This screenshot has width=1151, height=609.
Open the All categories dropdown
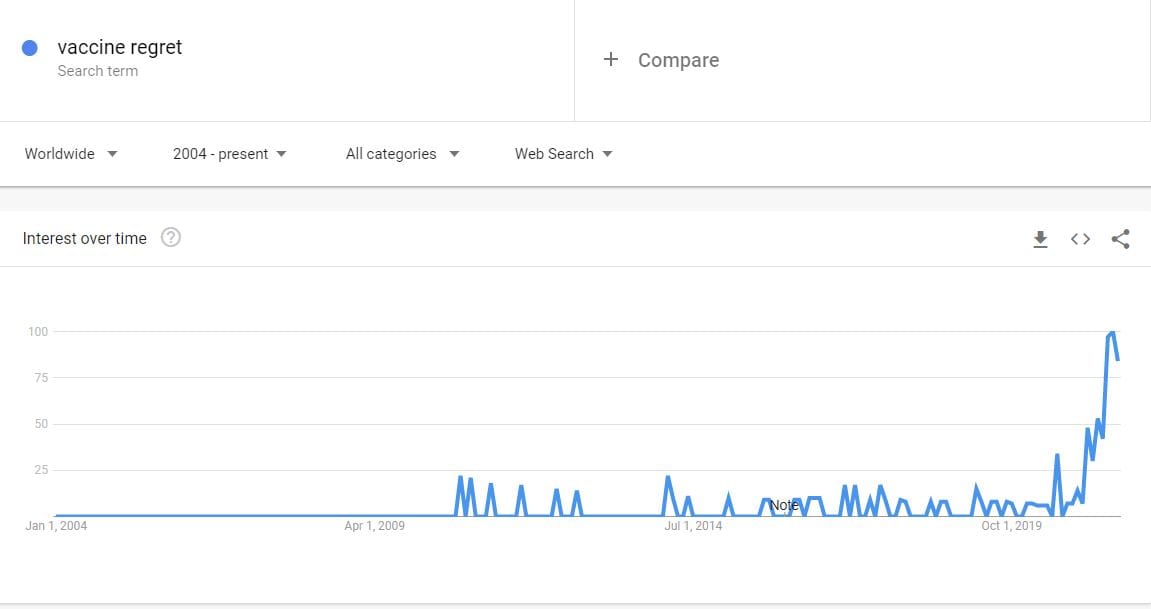(x=402, y=154)
